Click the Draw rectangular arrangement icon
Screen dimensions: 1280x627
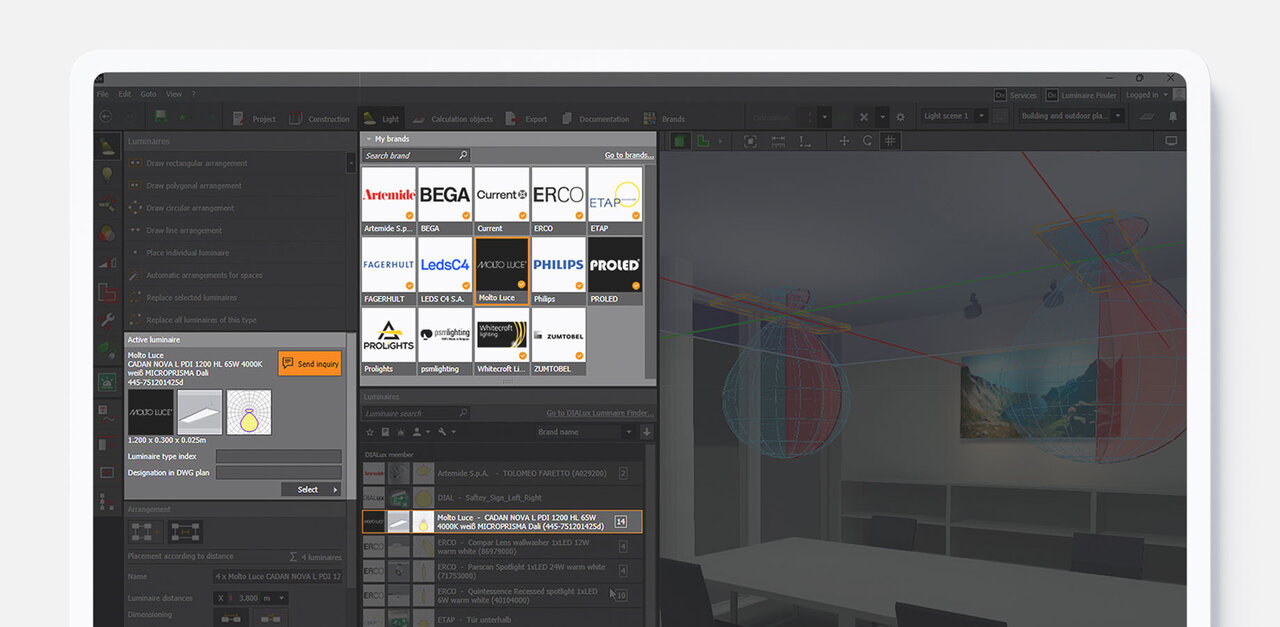point(135,163)
